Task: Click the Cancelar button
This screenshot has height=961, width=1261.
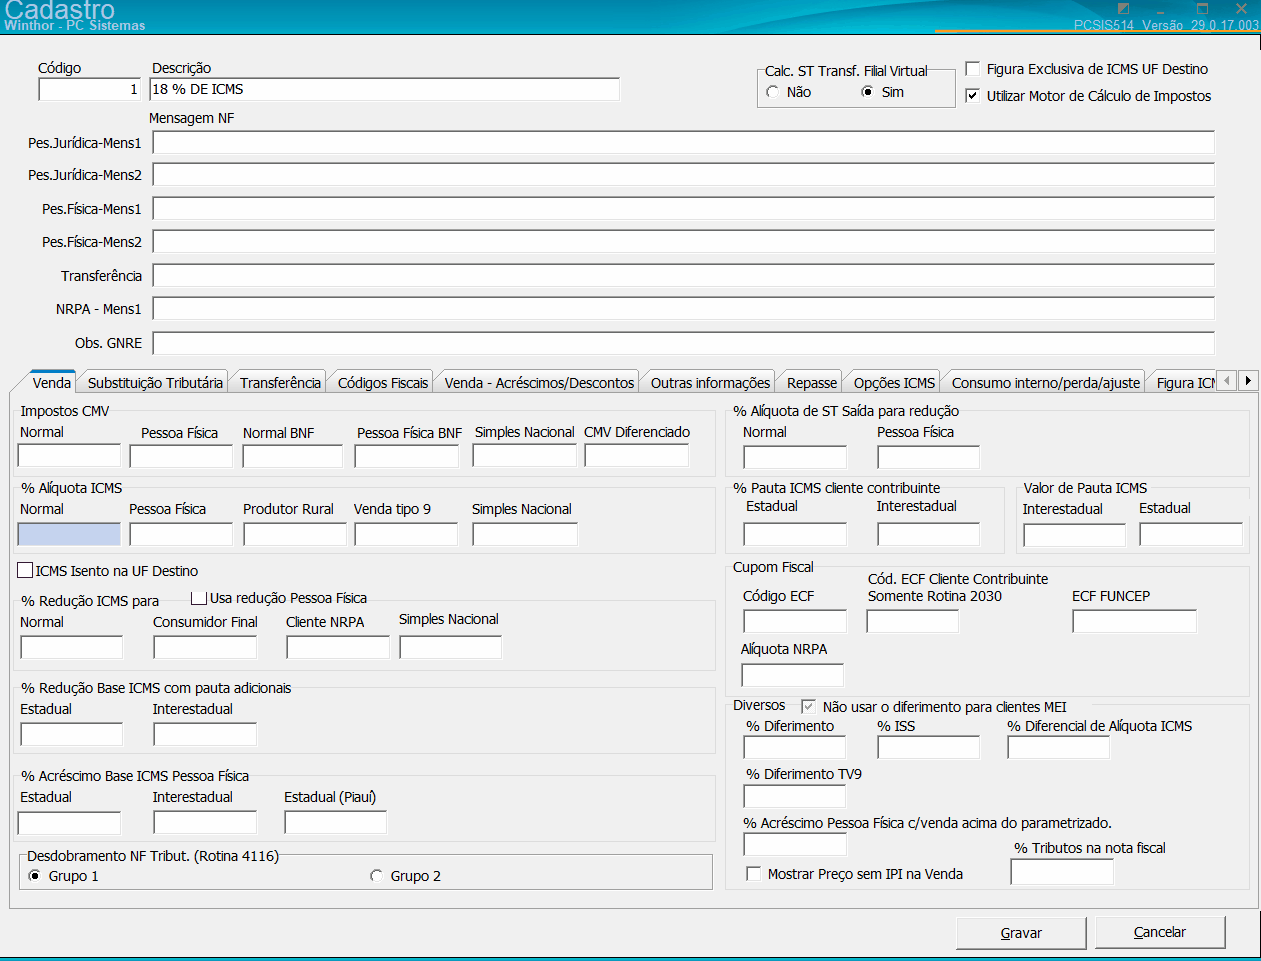Action: point(1160,932)
